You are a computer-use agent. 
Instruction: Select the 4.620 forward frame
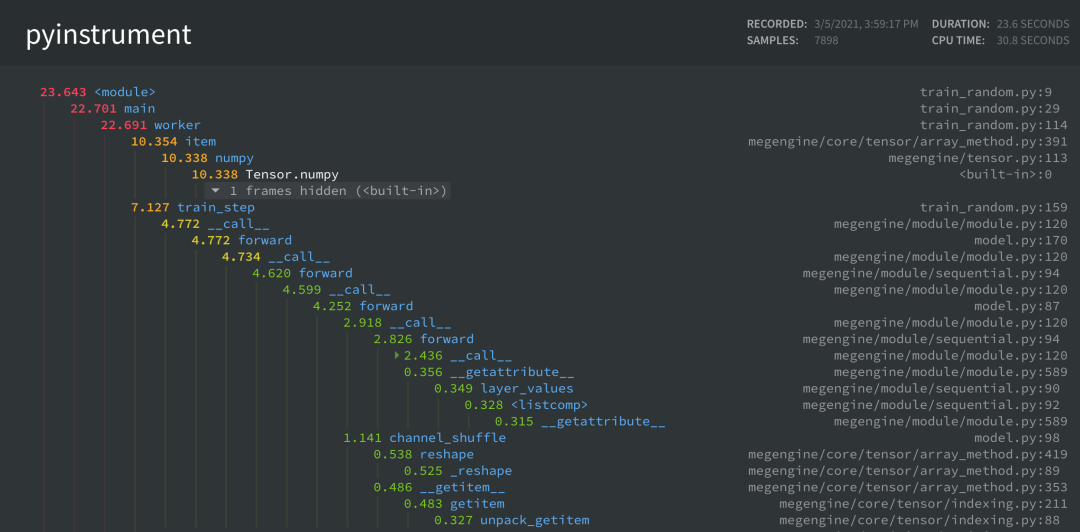click(x=302, y=274)
